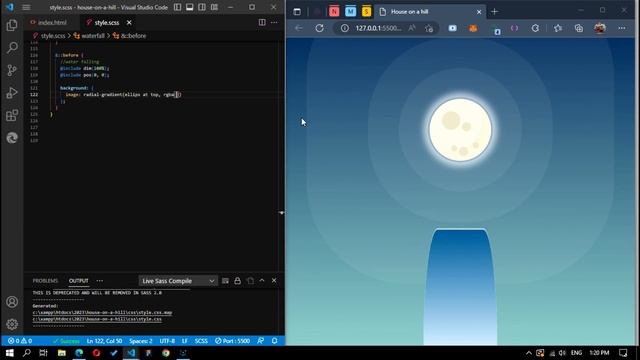Switch to the Problems panel tab
Image resolution: width=640 pixels, height=360 pixels.
click(x=45, y=281)
